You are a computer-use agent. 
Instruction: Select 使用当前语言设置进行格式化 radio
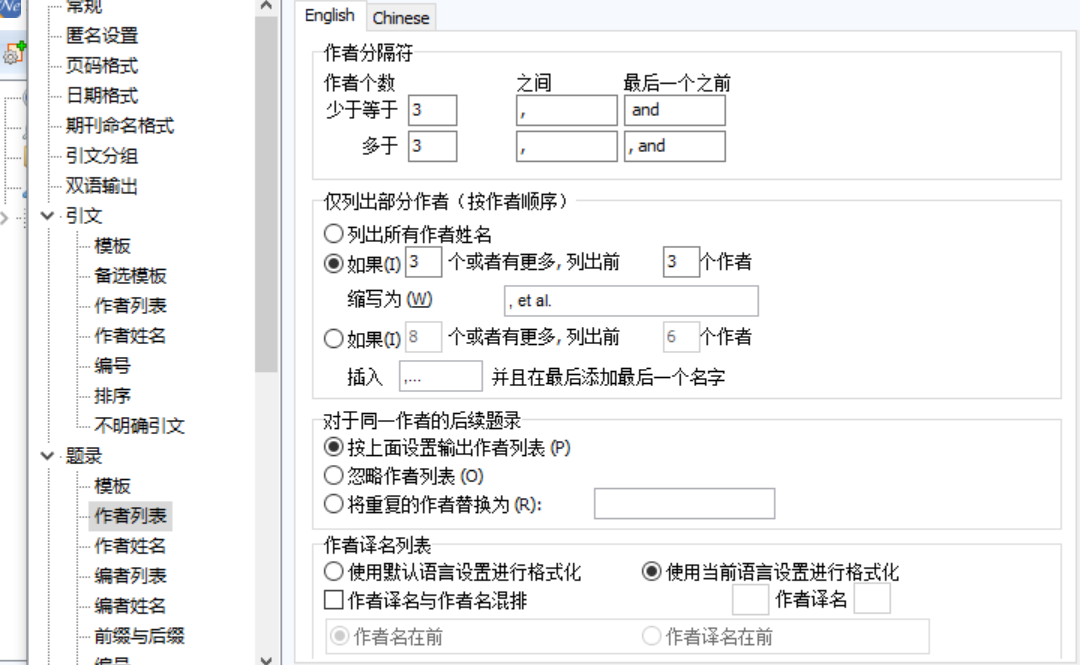pyautogui.click(x=651, y=571)
